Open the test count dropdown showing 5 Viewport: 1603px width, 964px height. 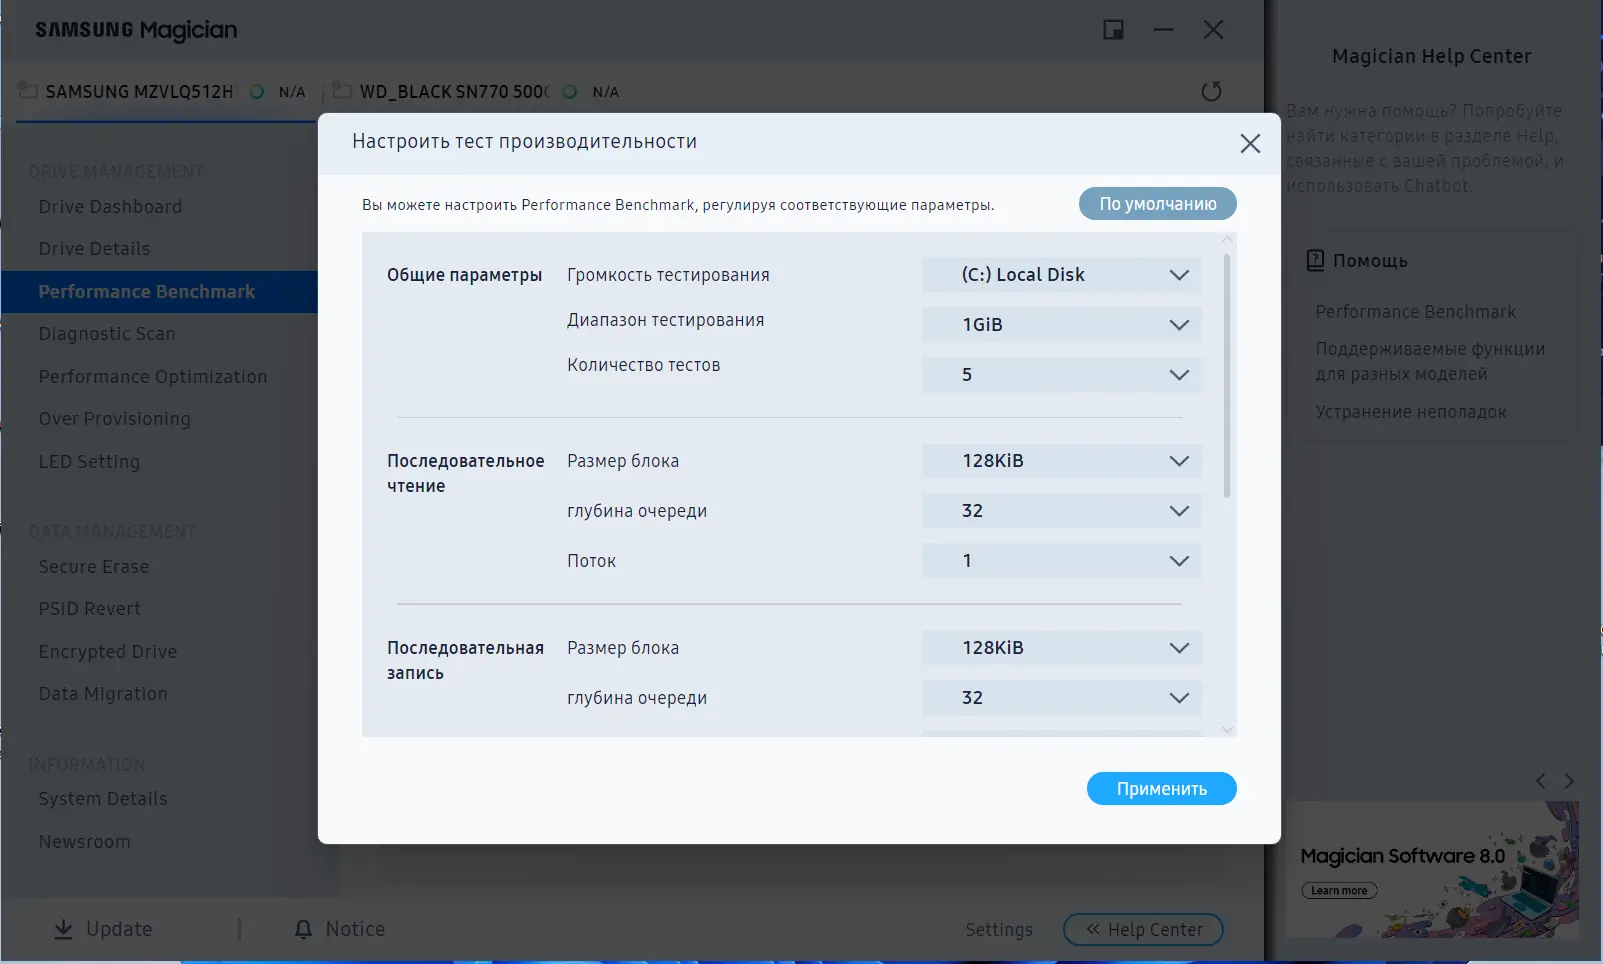pyautogui.click(x=1061, y=375)
